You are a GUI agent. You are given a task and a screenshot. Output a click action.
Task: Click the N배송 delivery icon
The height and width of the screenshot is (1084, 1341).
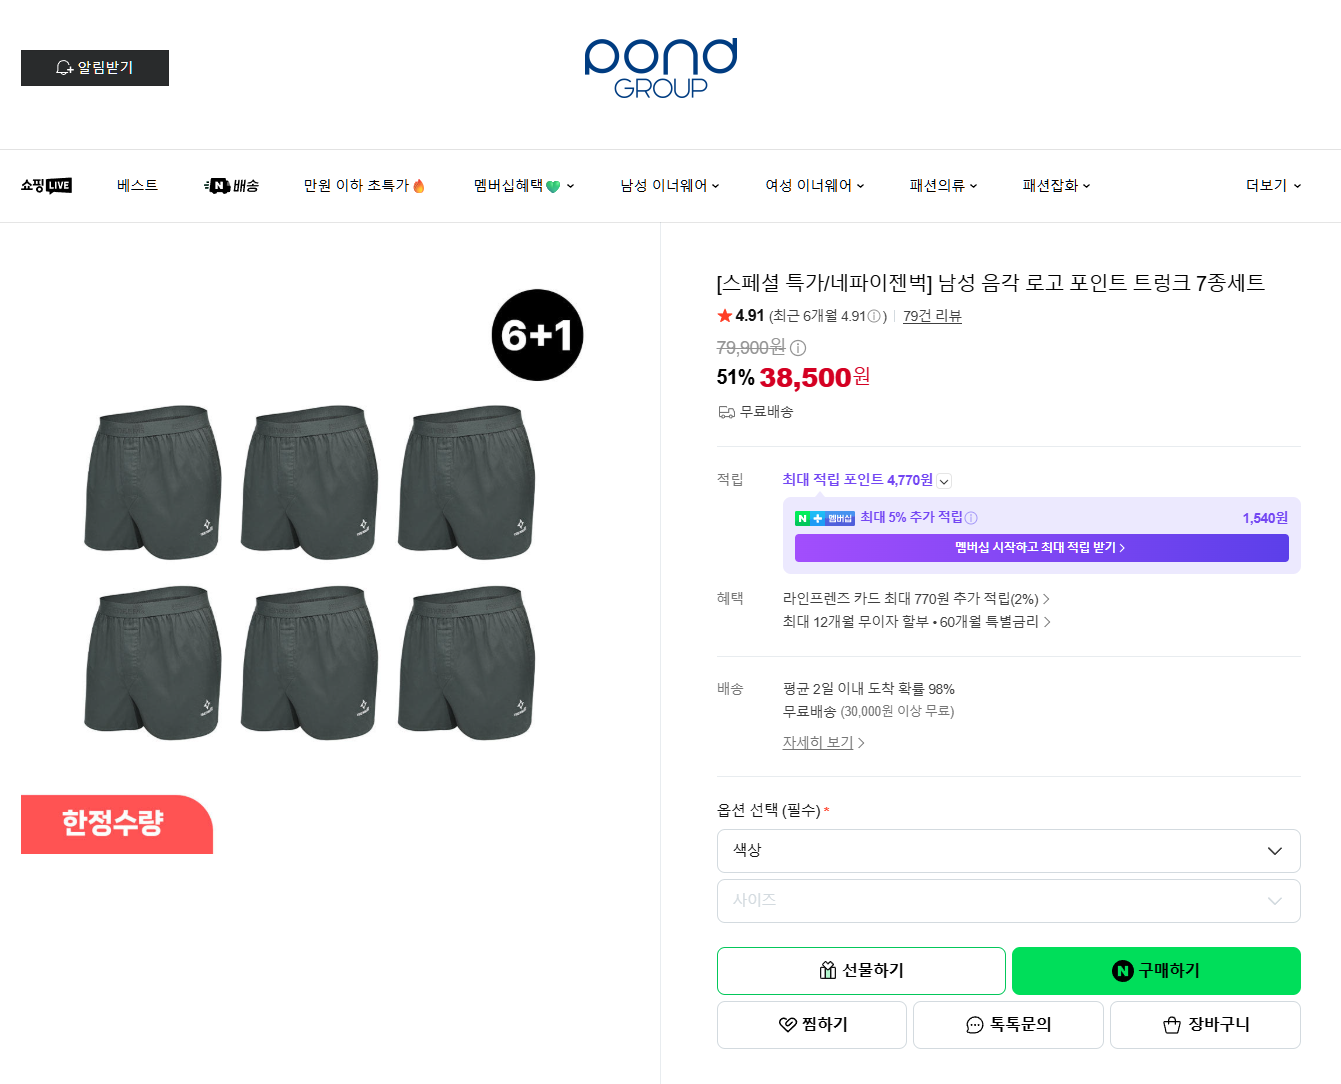231,185
